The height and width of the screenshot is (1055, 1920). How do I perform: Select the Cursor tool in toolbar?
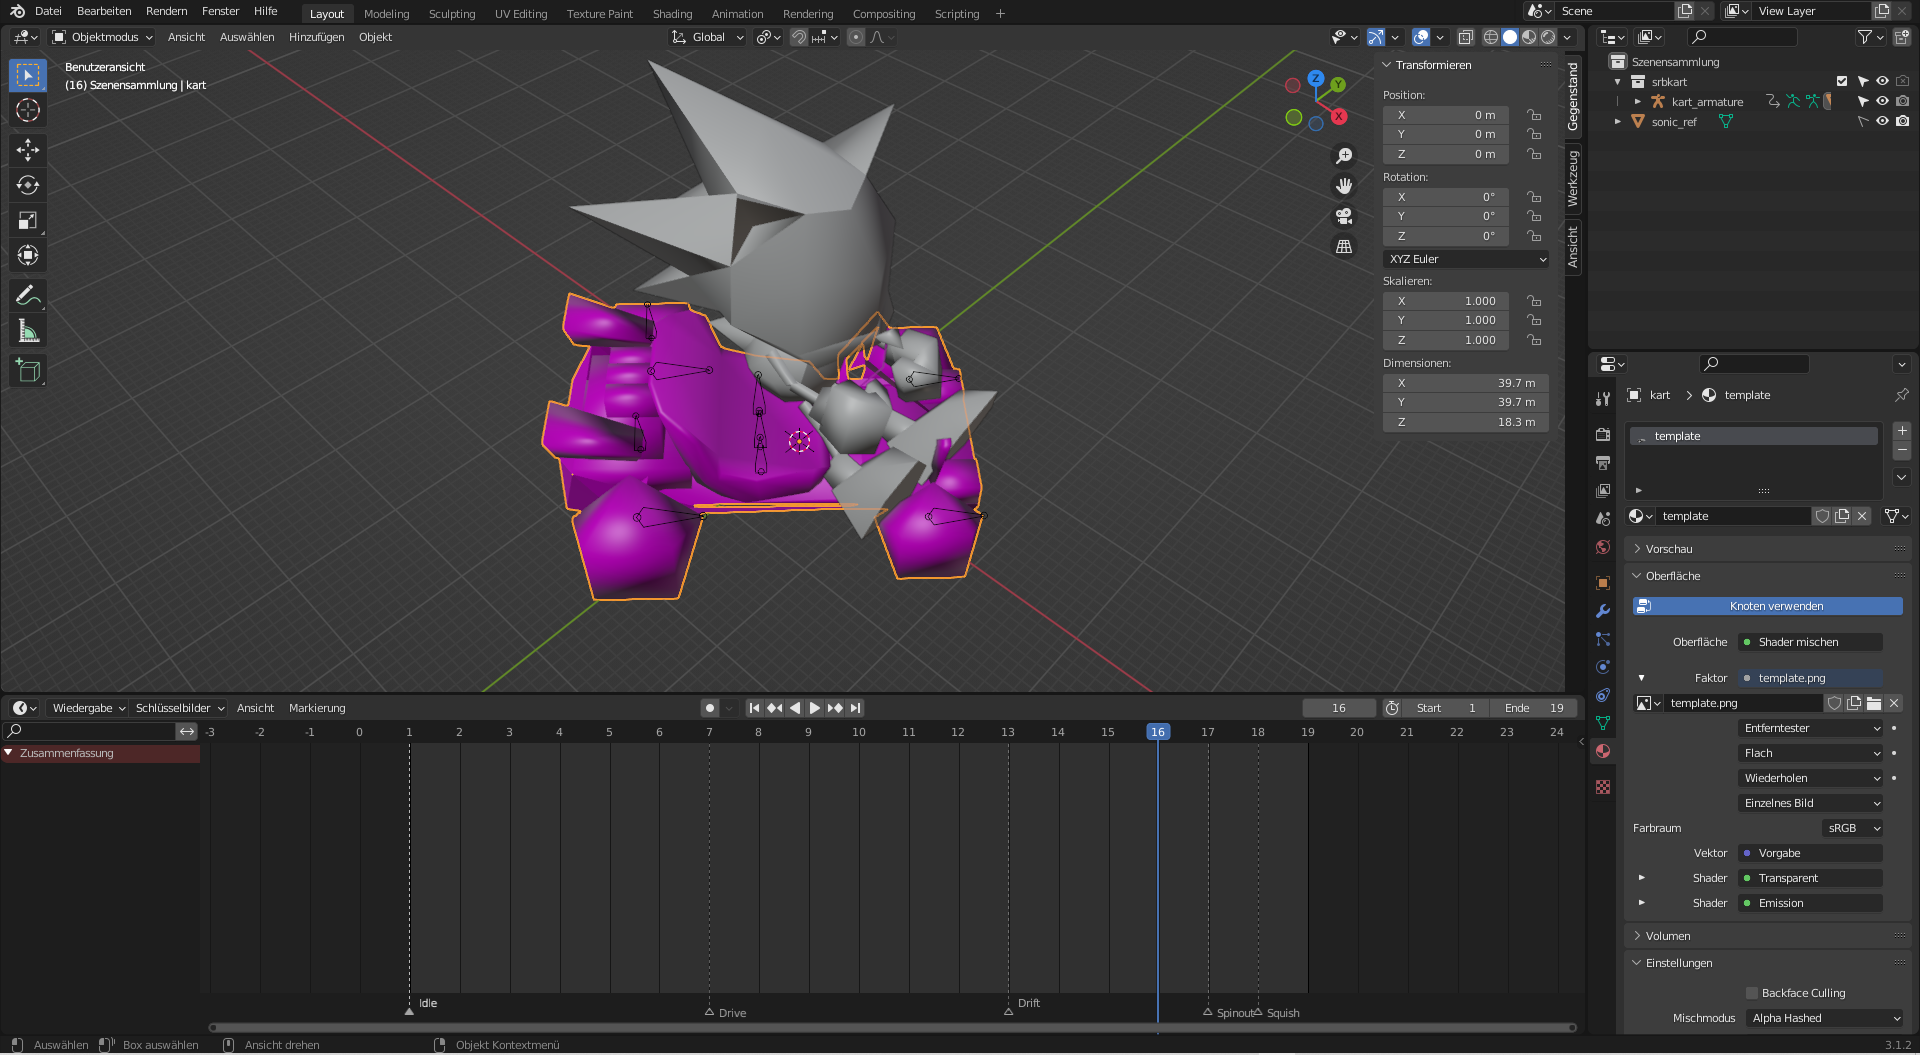pos(28,110)
